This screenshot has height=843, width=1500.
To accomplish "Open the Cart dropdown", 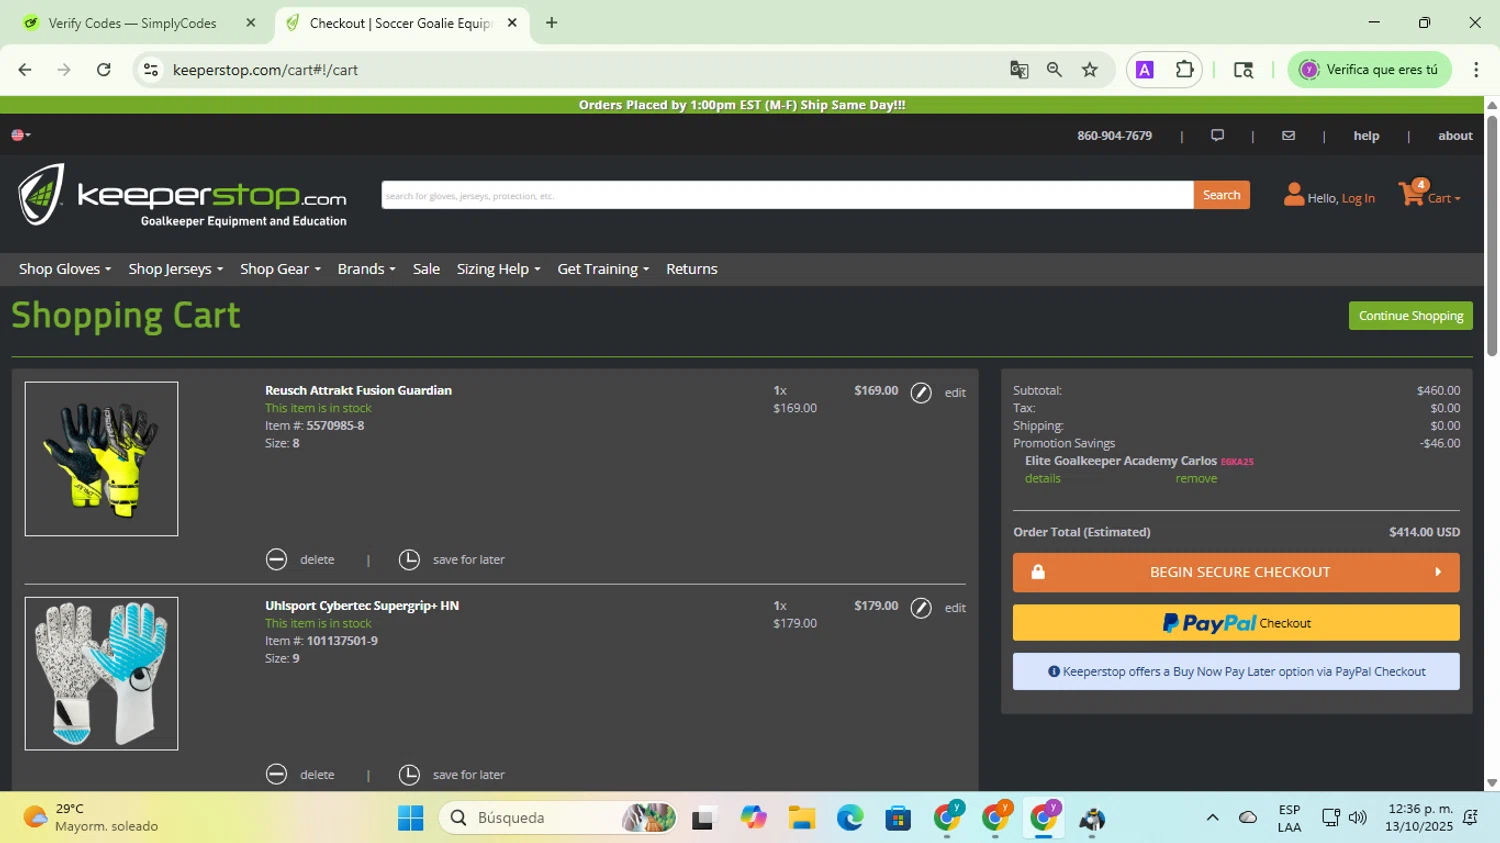I will [1443, 198].
